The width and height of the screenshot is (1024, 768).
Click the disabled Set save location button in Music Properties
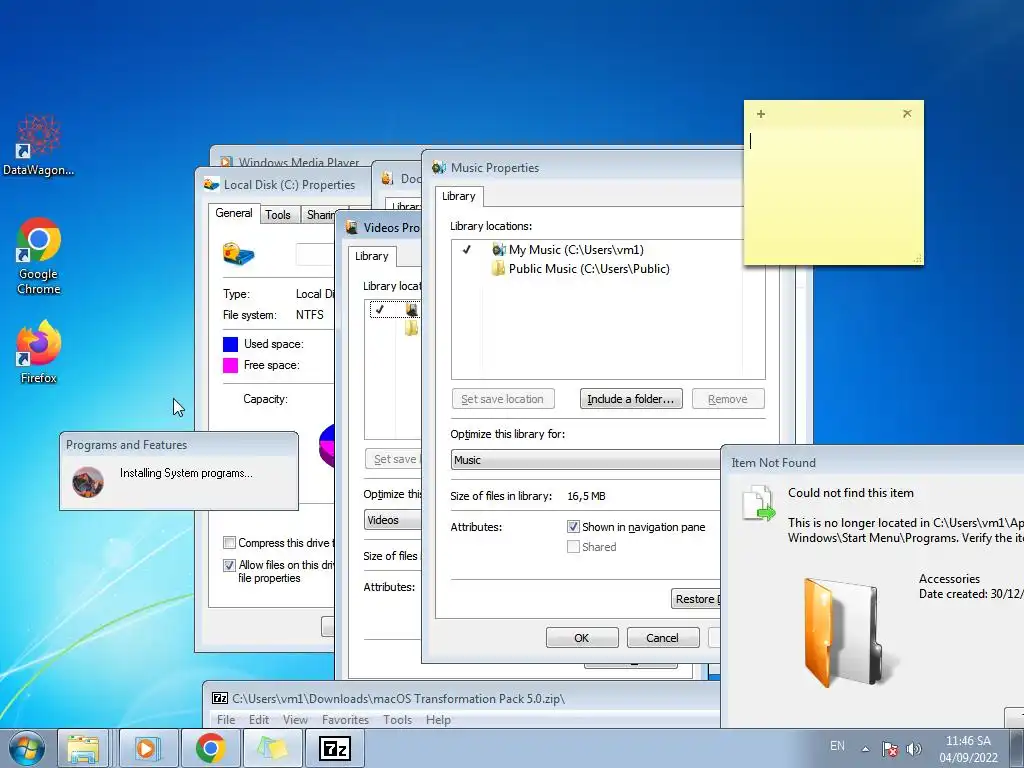(x=503, y=399)
